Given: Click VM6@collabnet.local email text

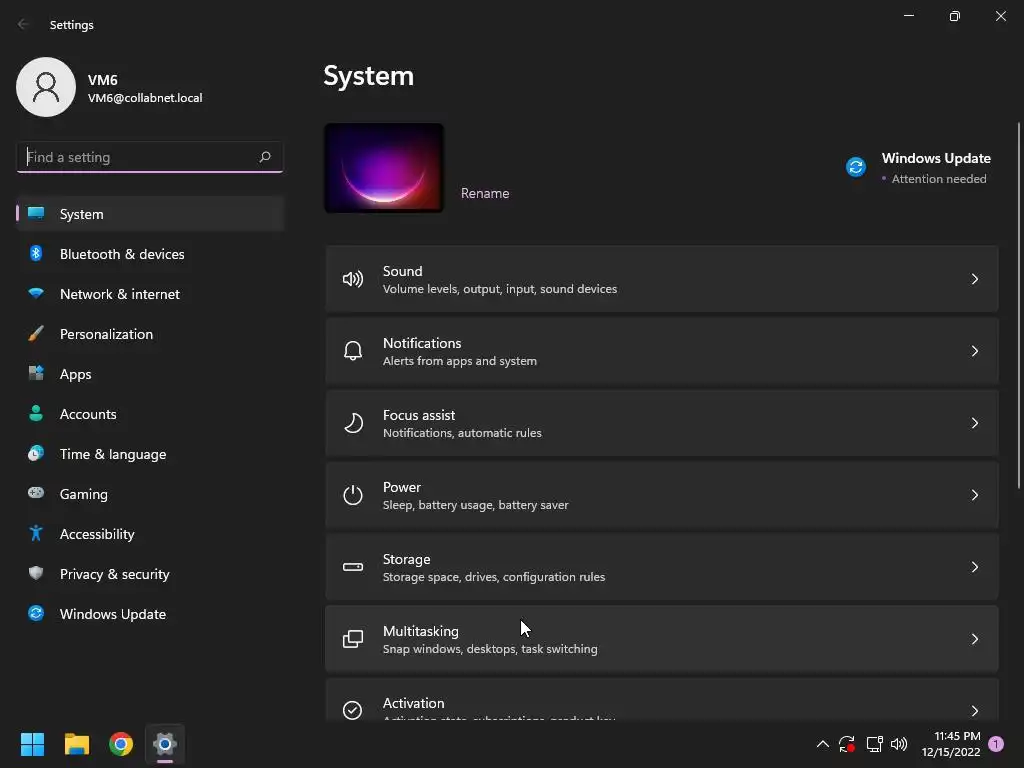Looking at the screenshot, I should (x=145, y=98).
